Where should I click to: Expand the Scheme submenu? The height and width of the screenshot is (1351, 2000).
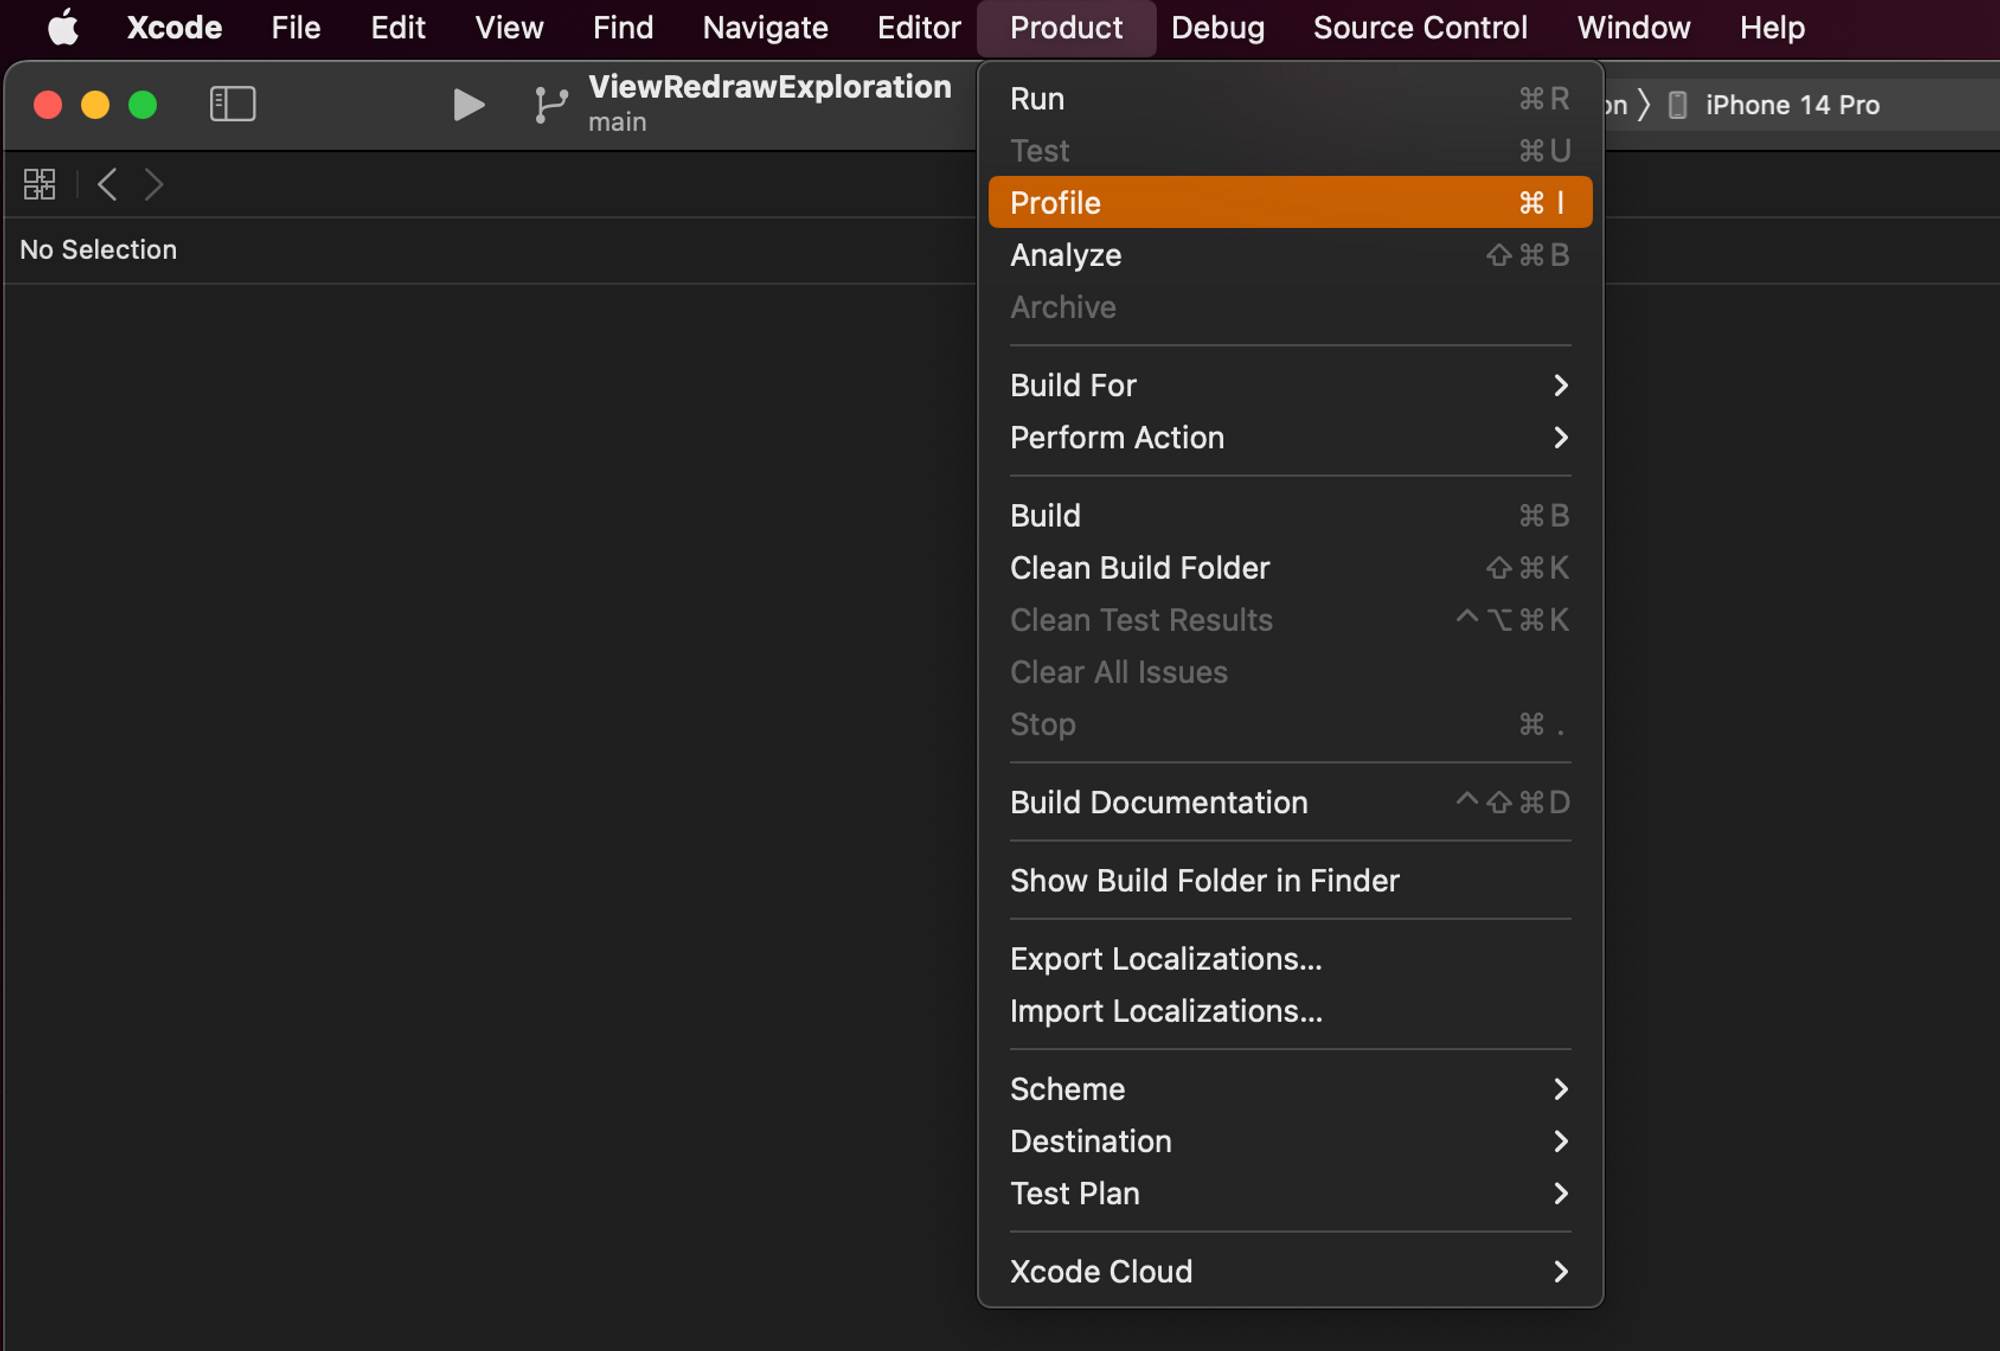(x=1290, y=1089)
